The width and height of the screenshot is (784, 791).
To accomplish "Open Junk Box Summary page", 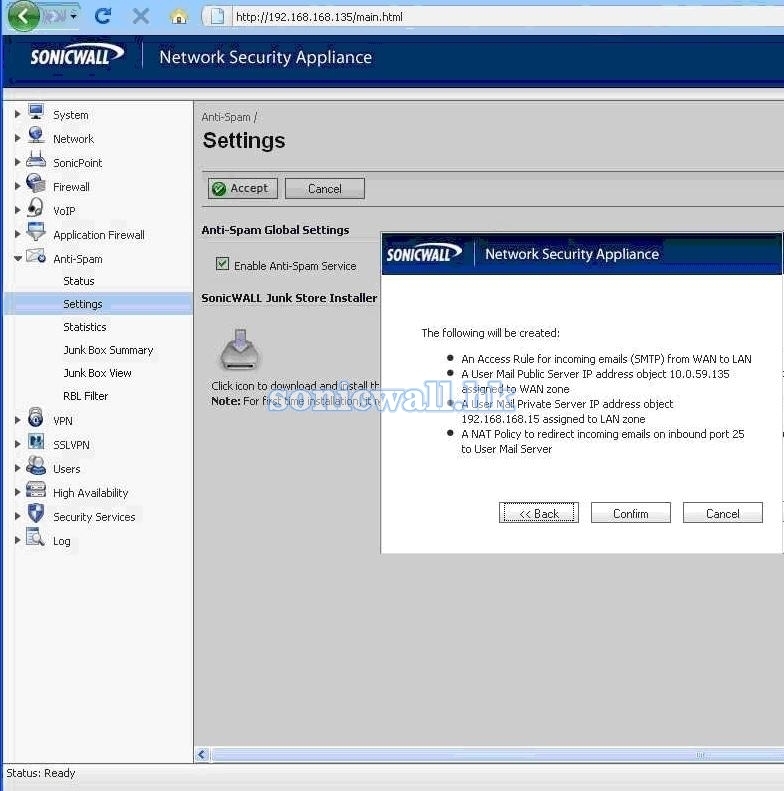I will click(108, 350).
